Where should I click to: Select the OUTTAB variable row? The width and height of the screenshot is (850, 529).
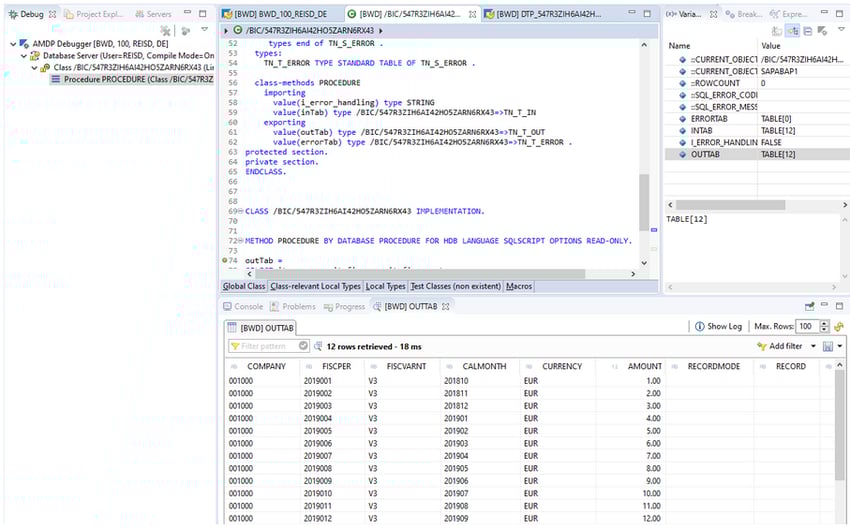(x=757, y=154)
